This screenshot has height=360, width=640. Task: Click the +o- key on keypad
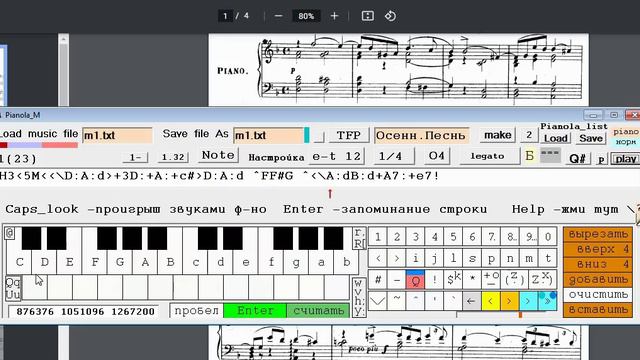click(x=491, y=280)
